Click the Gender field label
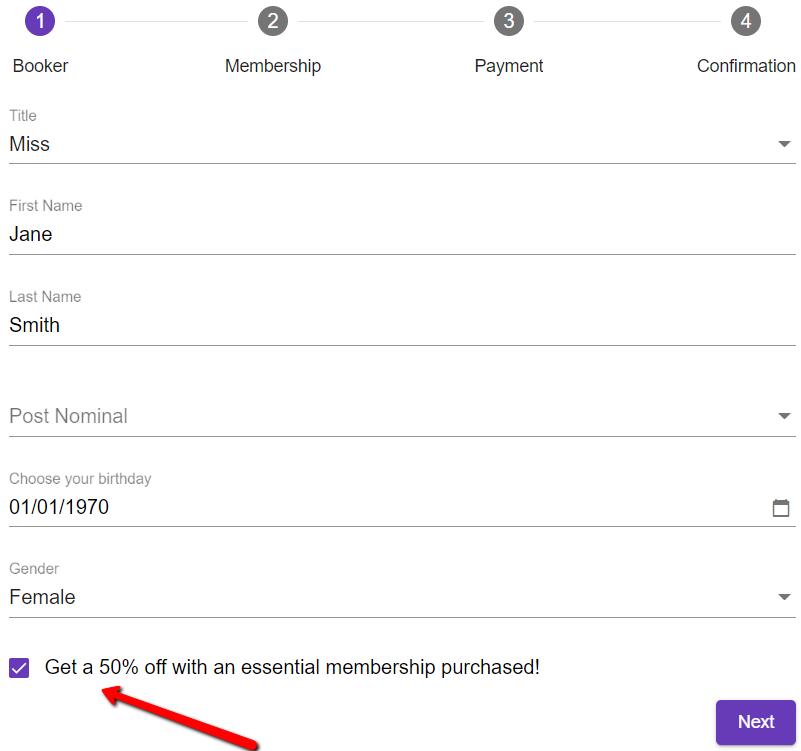The image size is (801, 751). pos(34,569)
